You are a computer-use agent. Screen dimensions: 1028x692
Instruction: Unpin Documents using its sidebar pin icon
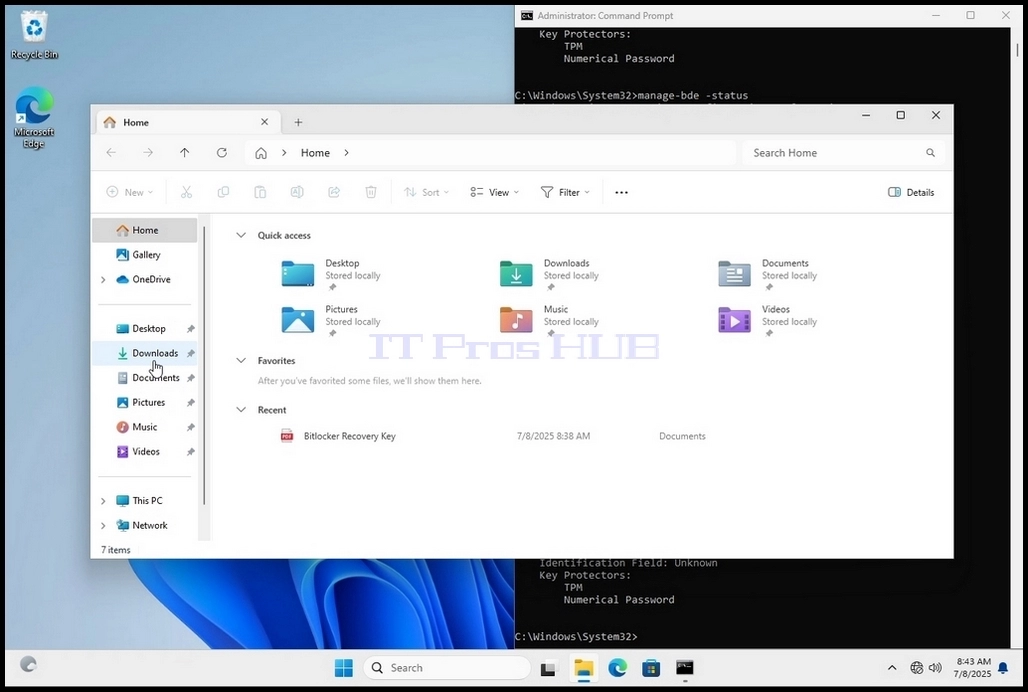pos(191,377)
